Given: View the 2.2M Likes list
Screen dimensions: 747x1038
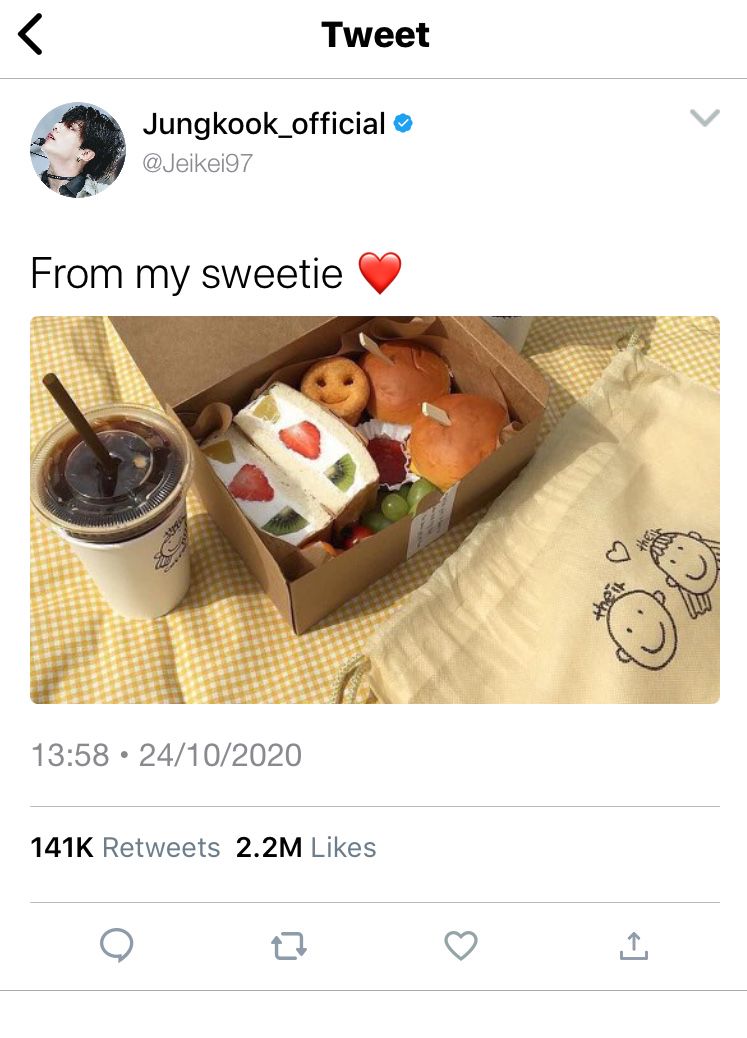Looking at the screenshot, I should coord(306,847).
